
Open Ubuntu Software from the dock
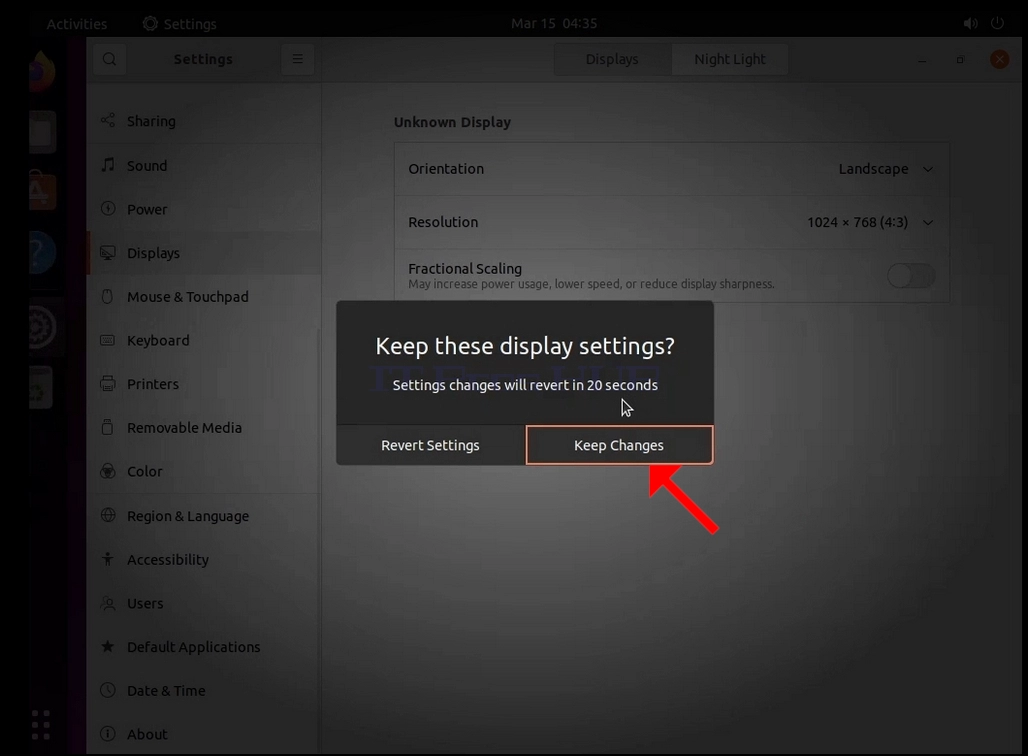click(x=42, y=190)
